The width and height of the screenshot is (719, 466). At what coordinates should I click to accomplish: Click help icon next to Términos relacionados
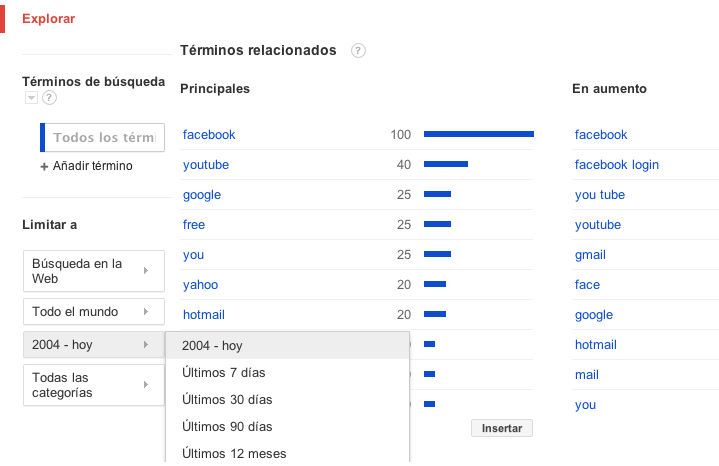(358, 50)
